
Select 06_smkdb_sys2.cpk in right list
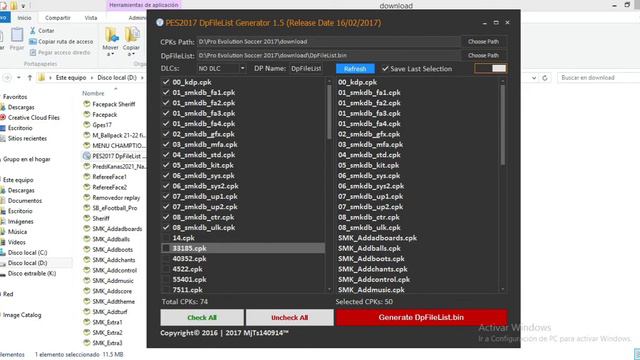pos(371,186)
